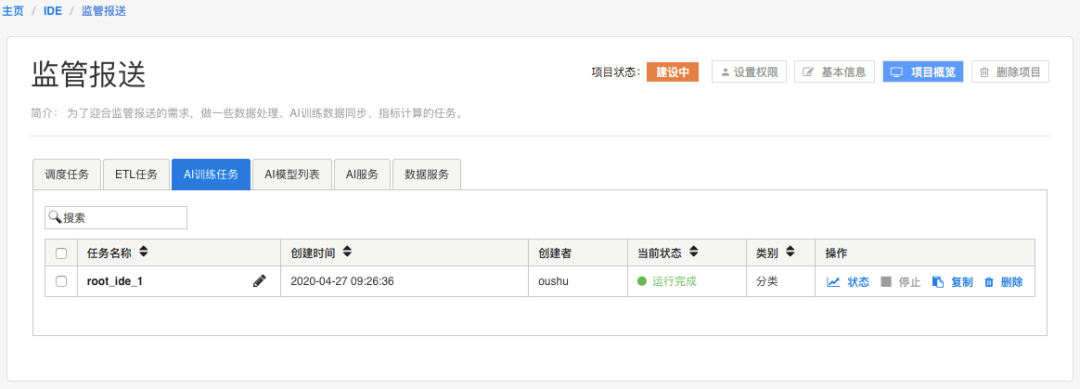Screen dimensions: 1080x389
Task: Click the creation time 2020-04-27 09:26:36
Action: click(342, 282)
